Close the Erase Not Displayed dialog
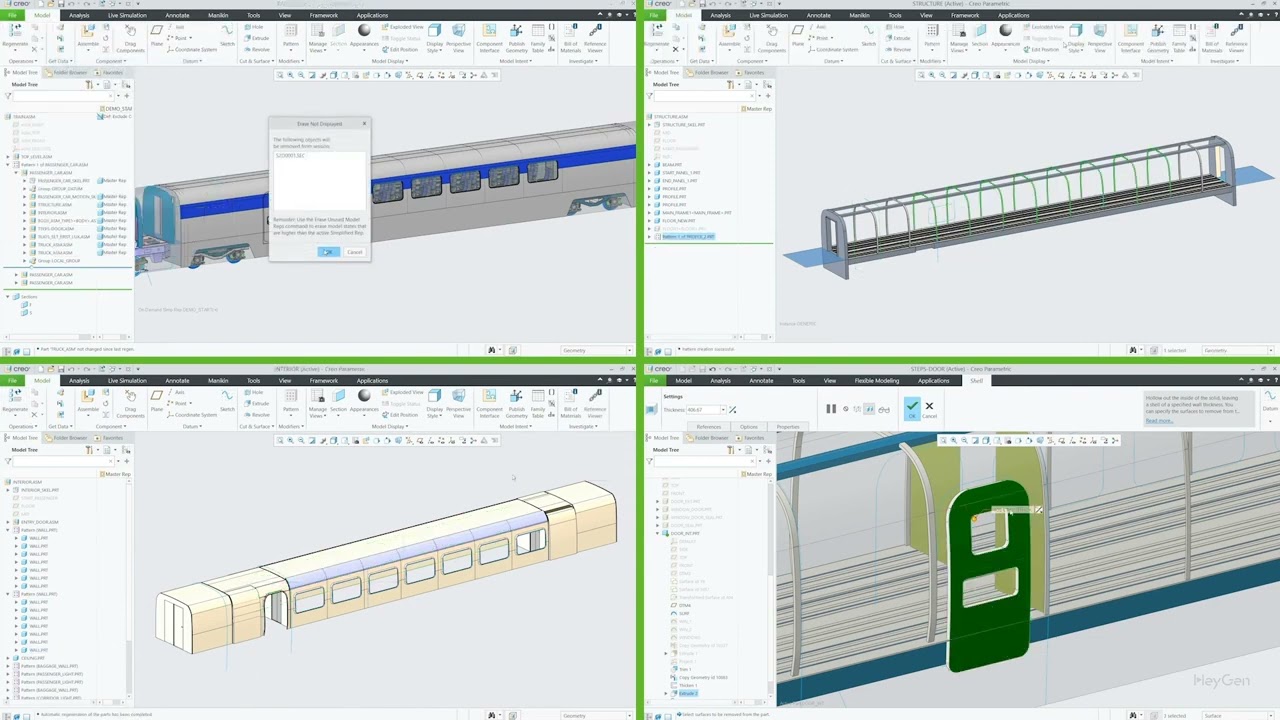The height and width of the screenshot is (720, 1280). coord(364,124)
